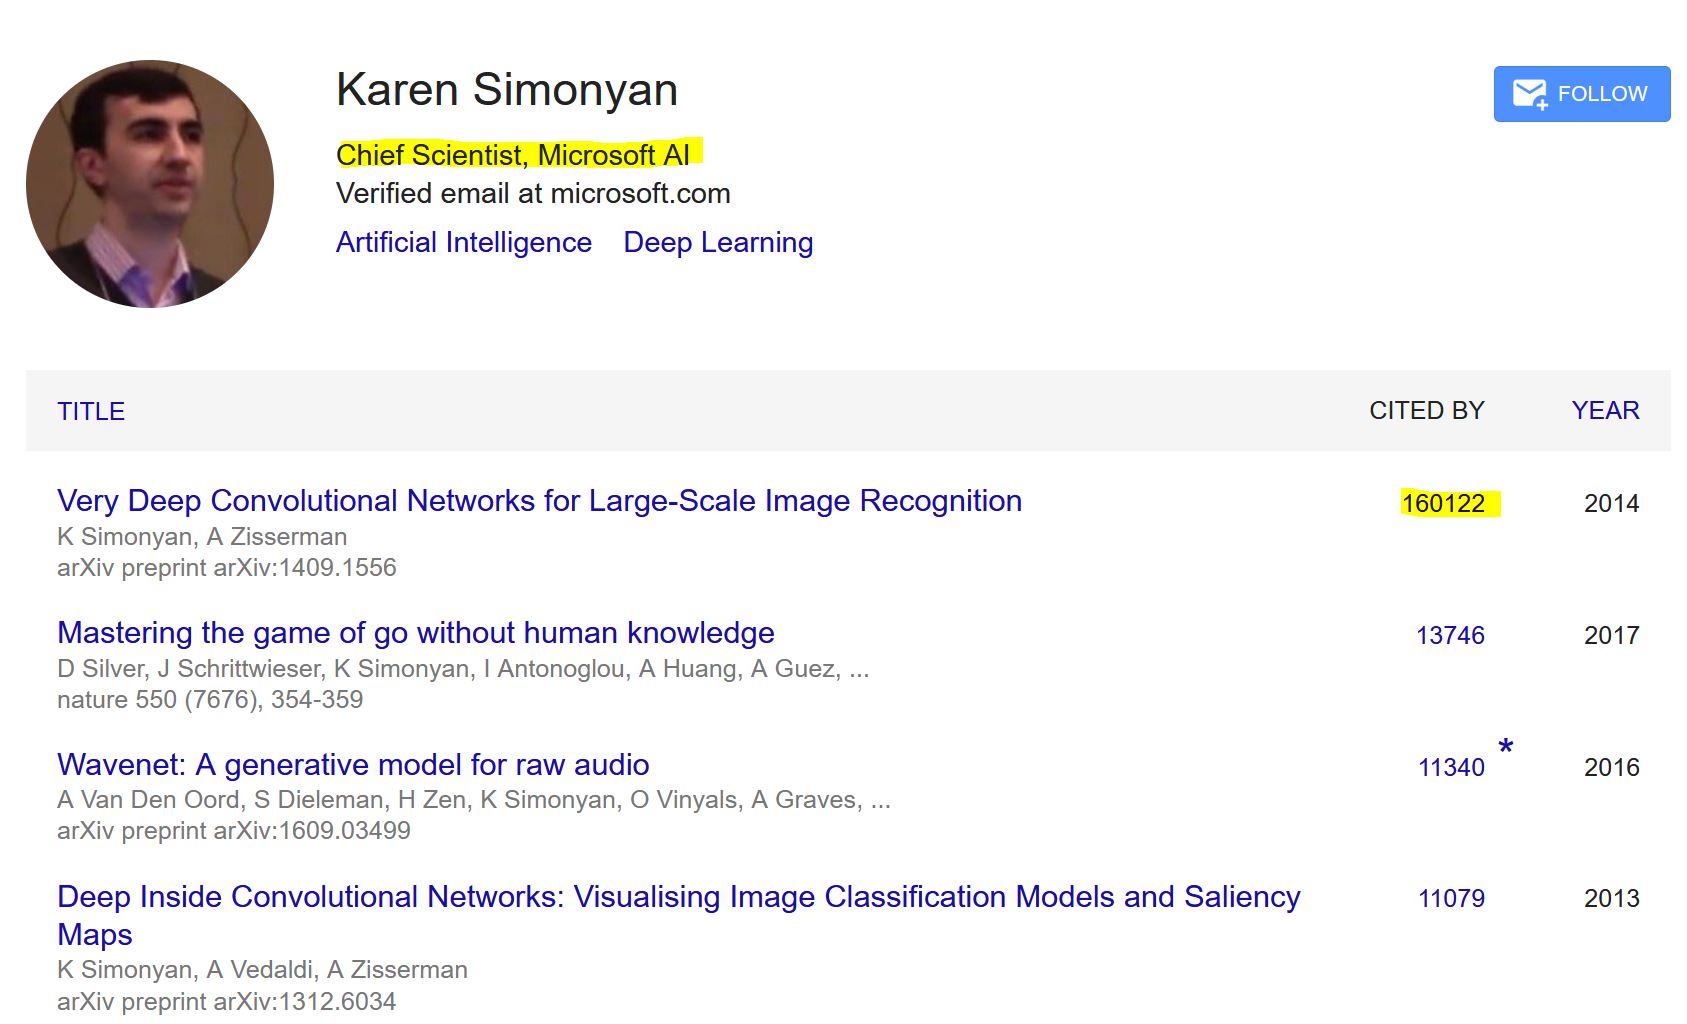
Task: Open the Very Deep Convolutional Networks paper
Action: coord(539,500)
